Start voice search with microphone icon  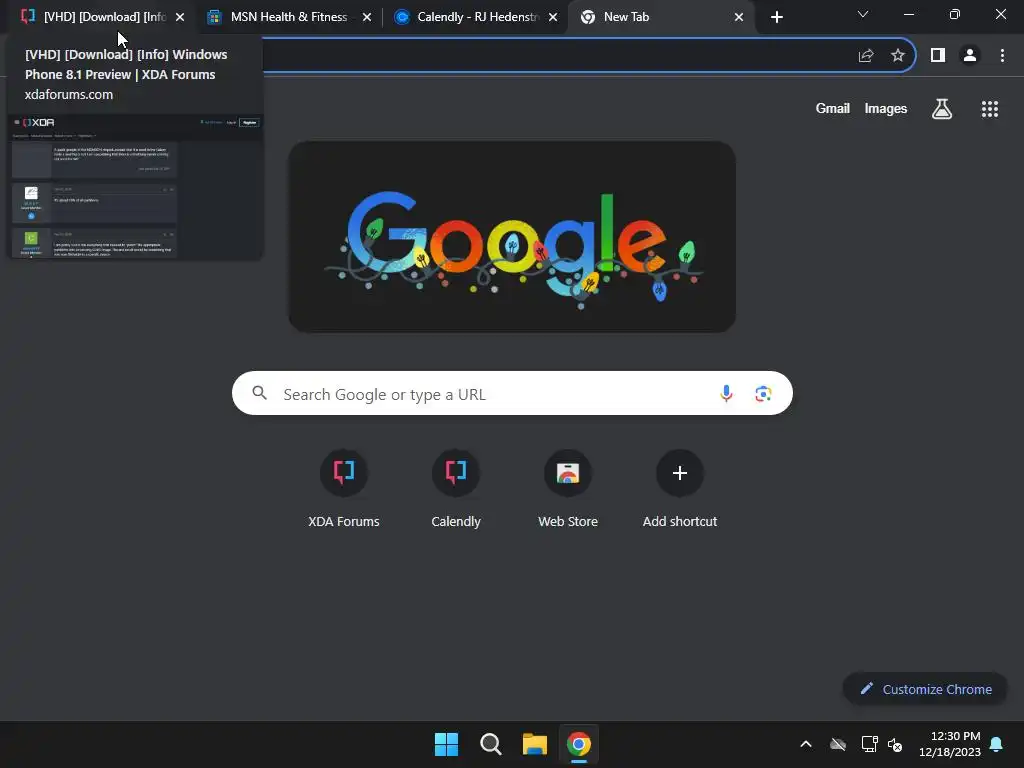tap(726, 393)
